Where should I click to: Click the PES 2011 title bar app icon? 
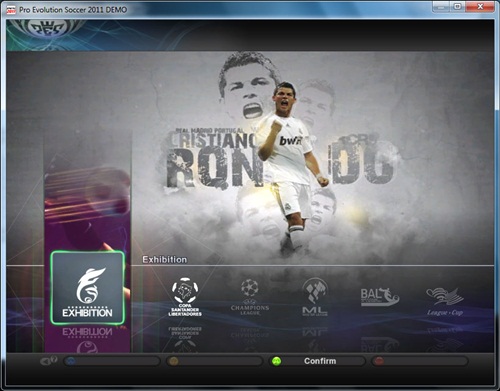click(x=11, y=10)
